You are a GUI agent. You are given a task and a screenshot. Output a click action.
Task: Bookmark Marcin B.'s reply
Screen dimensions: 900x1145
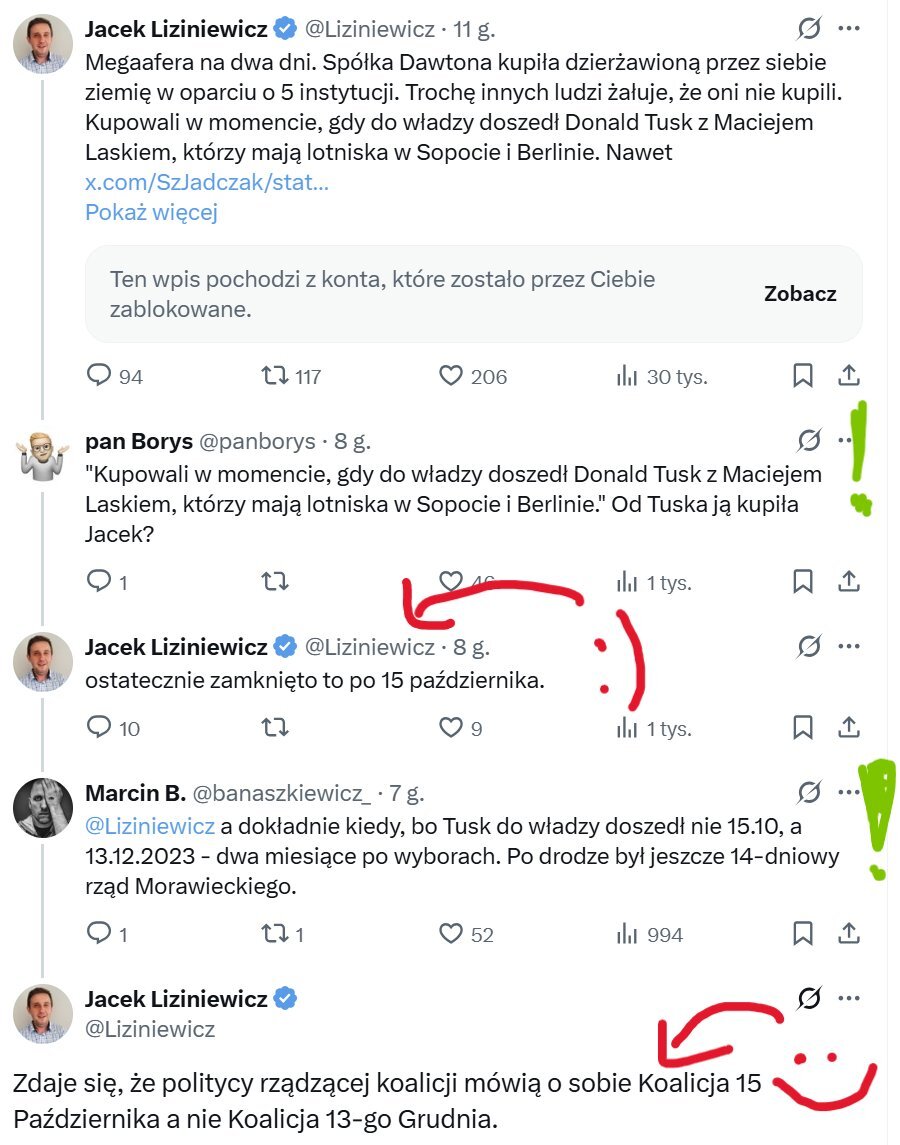coord(802,934)
